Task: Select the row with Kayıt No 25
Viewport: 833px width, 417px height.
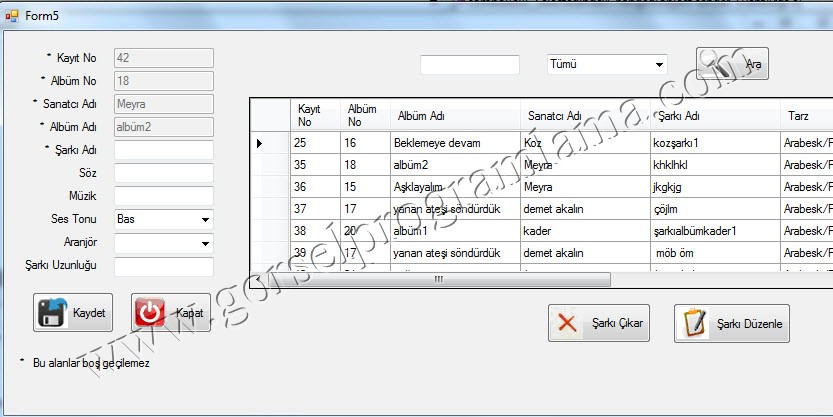Action: [314, 143]
